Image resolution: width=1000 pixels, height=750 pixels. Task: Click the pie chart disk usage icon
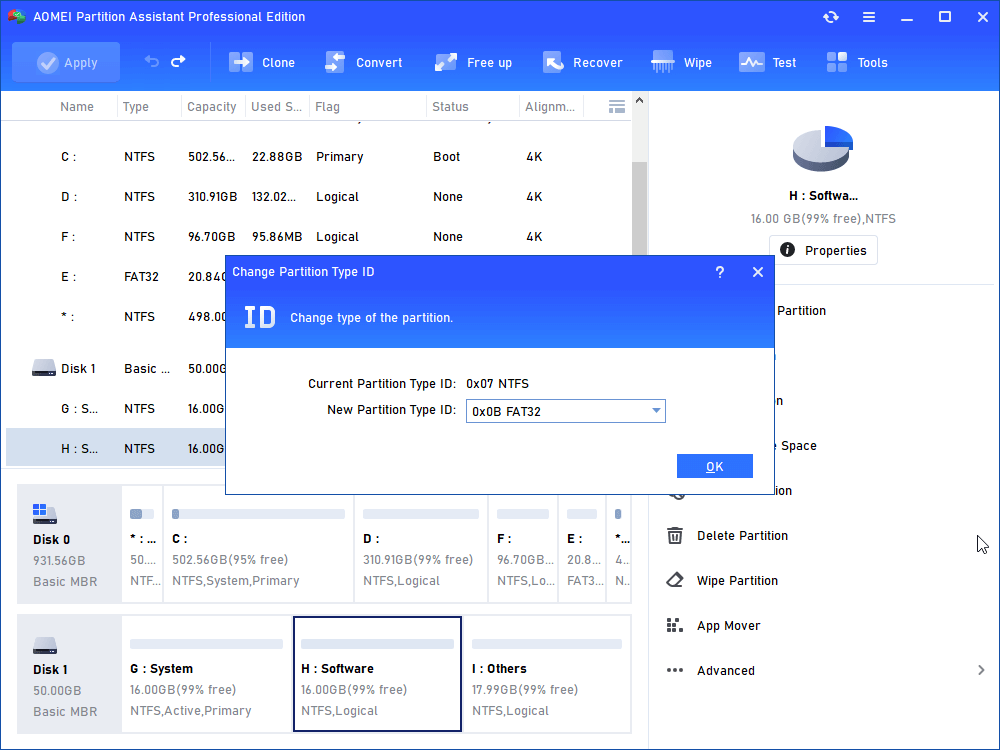pos(823,149)
